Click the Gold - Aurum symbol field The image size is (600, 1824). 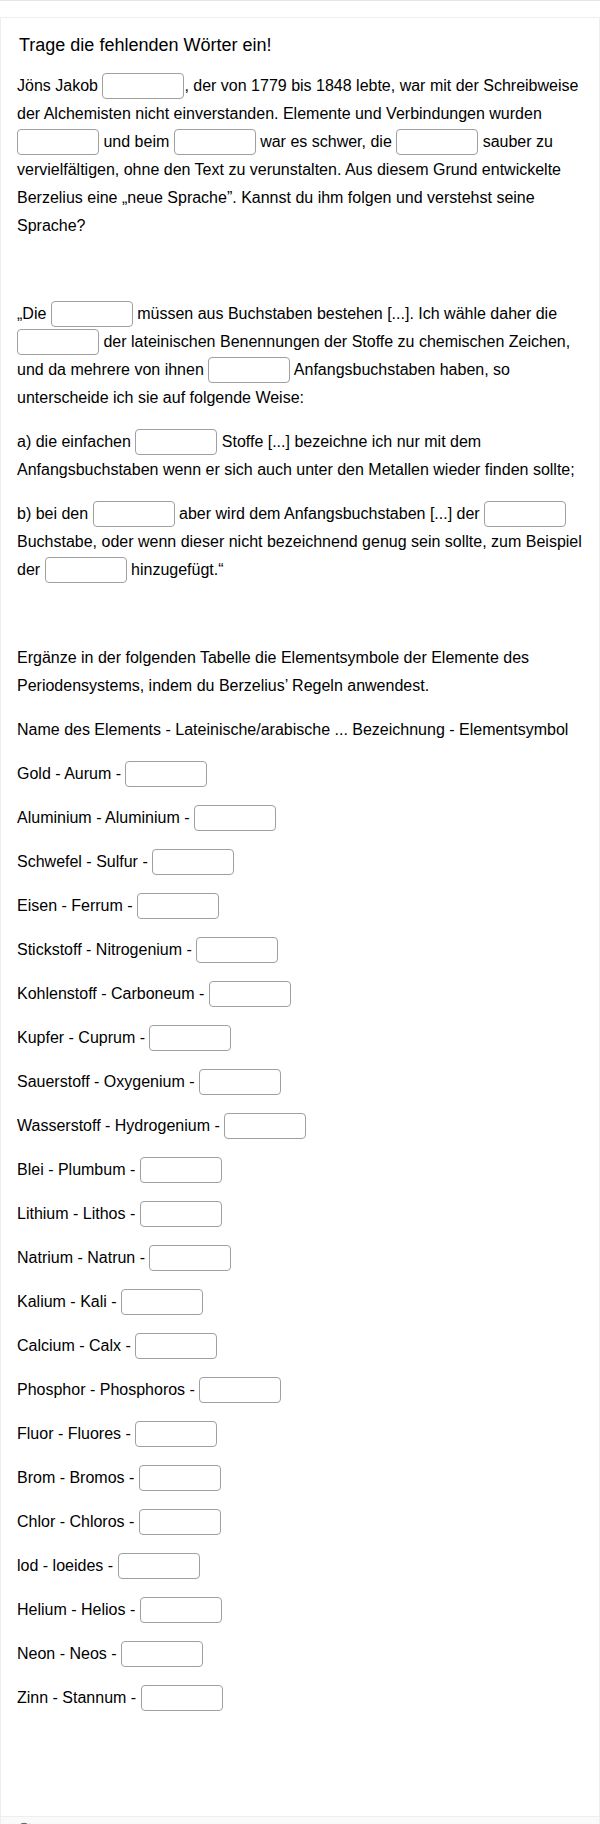(166, 774)
